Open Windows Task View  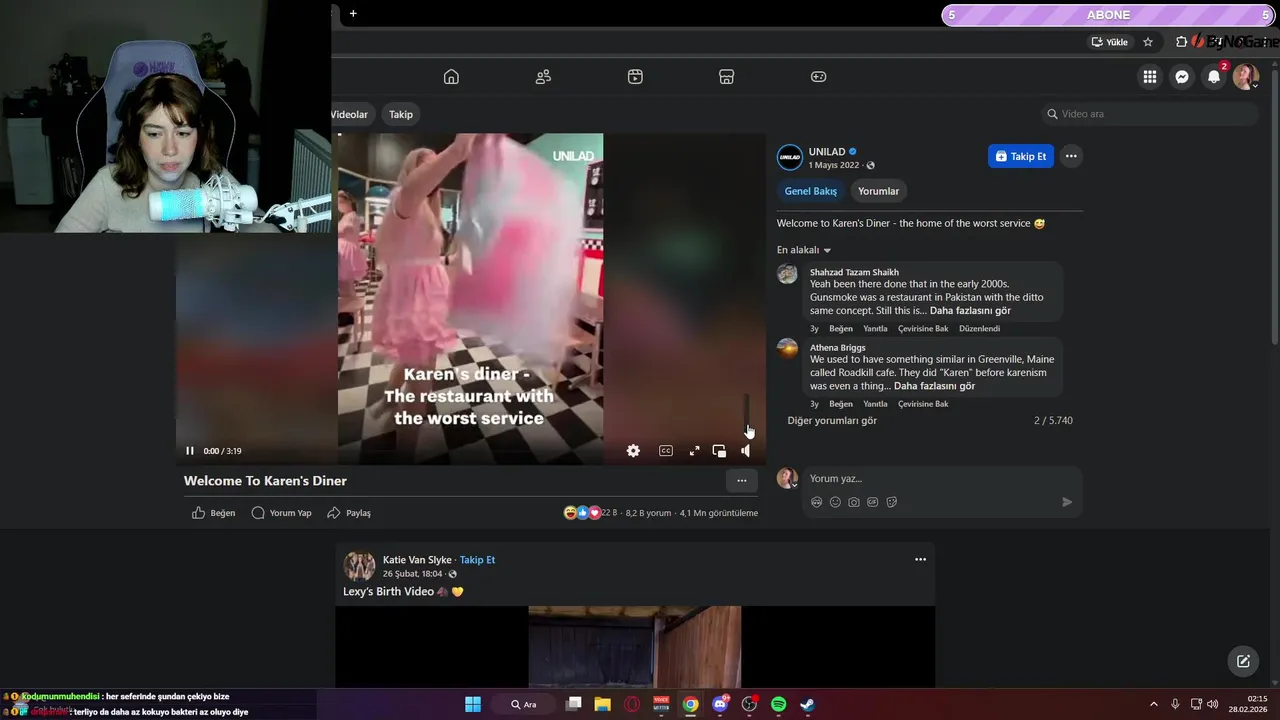(x=573, y=704)
